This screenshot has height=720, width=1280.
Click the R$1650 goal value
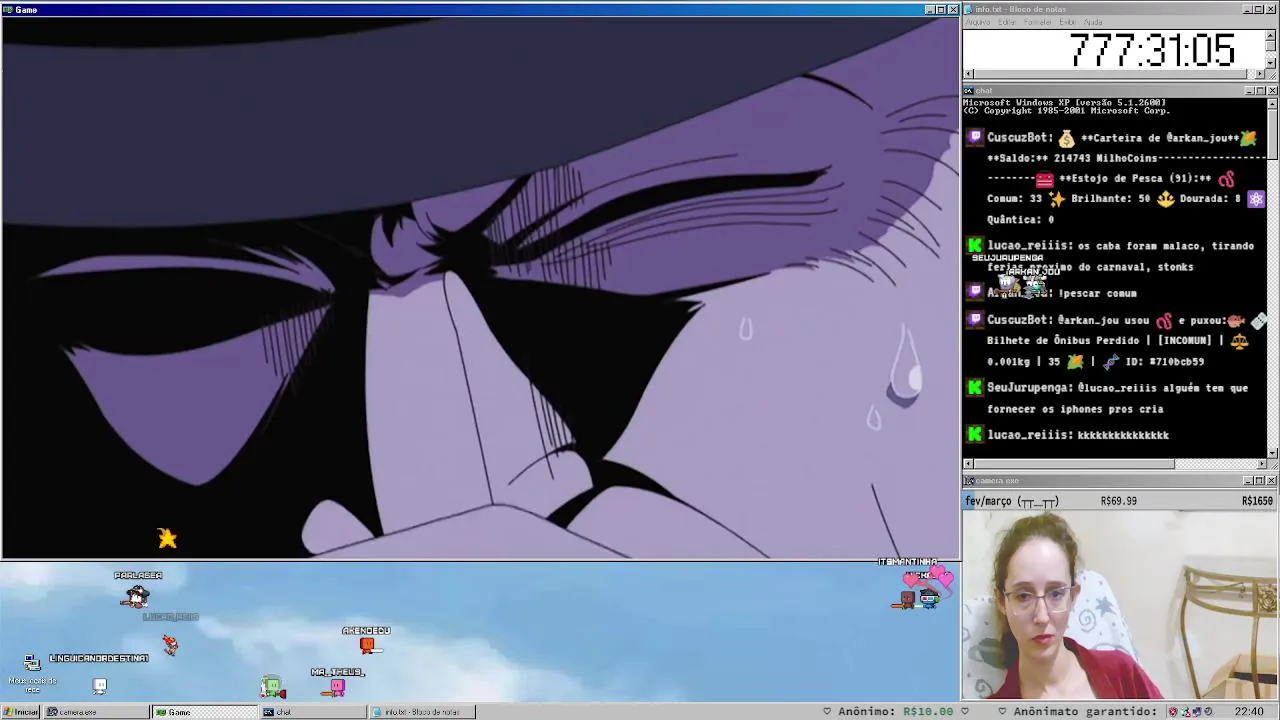tap(1258, 501)
